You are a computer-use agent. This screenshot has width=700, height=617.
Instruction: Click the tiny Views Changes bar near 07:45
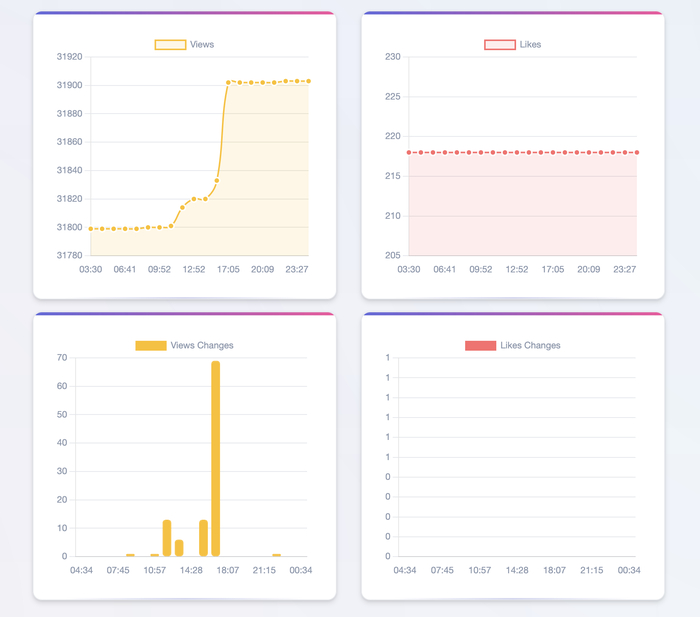[x=130, y=555]
